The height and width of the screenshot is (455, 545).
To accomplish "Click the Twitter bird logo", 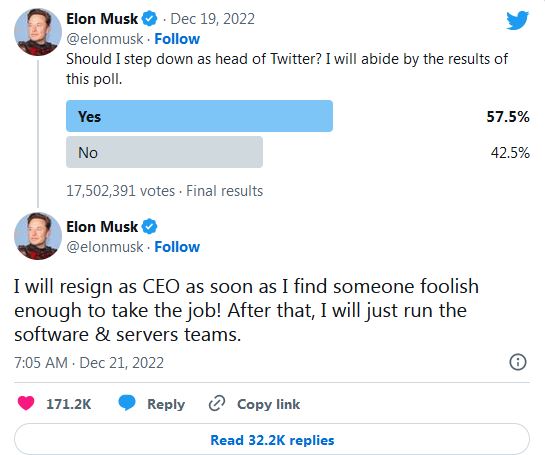I will (x=517, y=21).
